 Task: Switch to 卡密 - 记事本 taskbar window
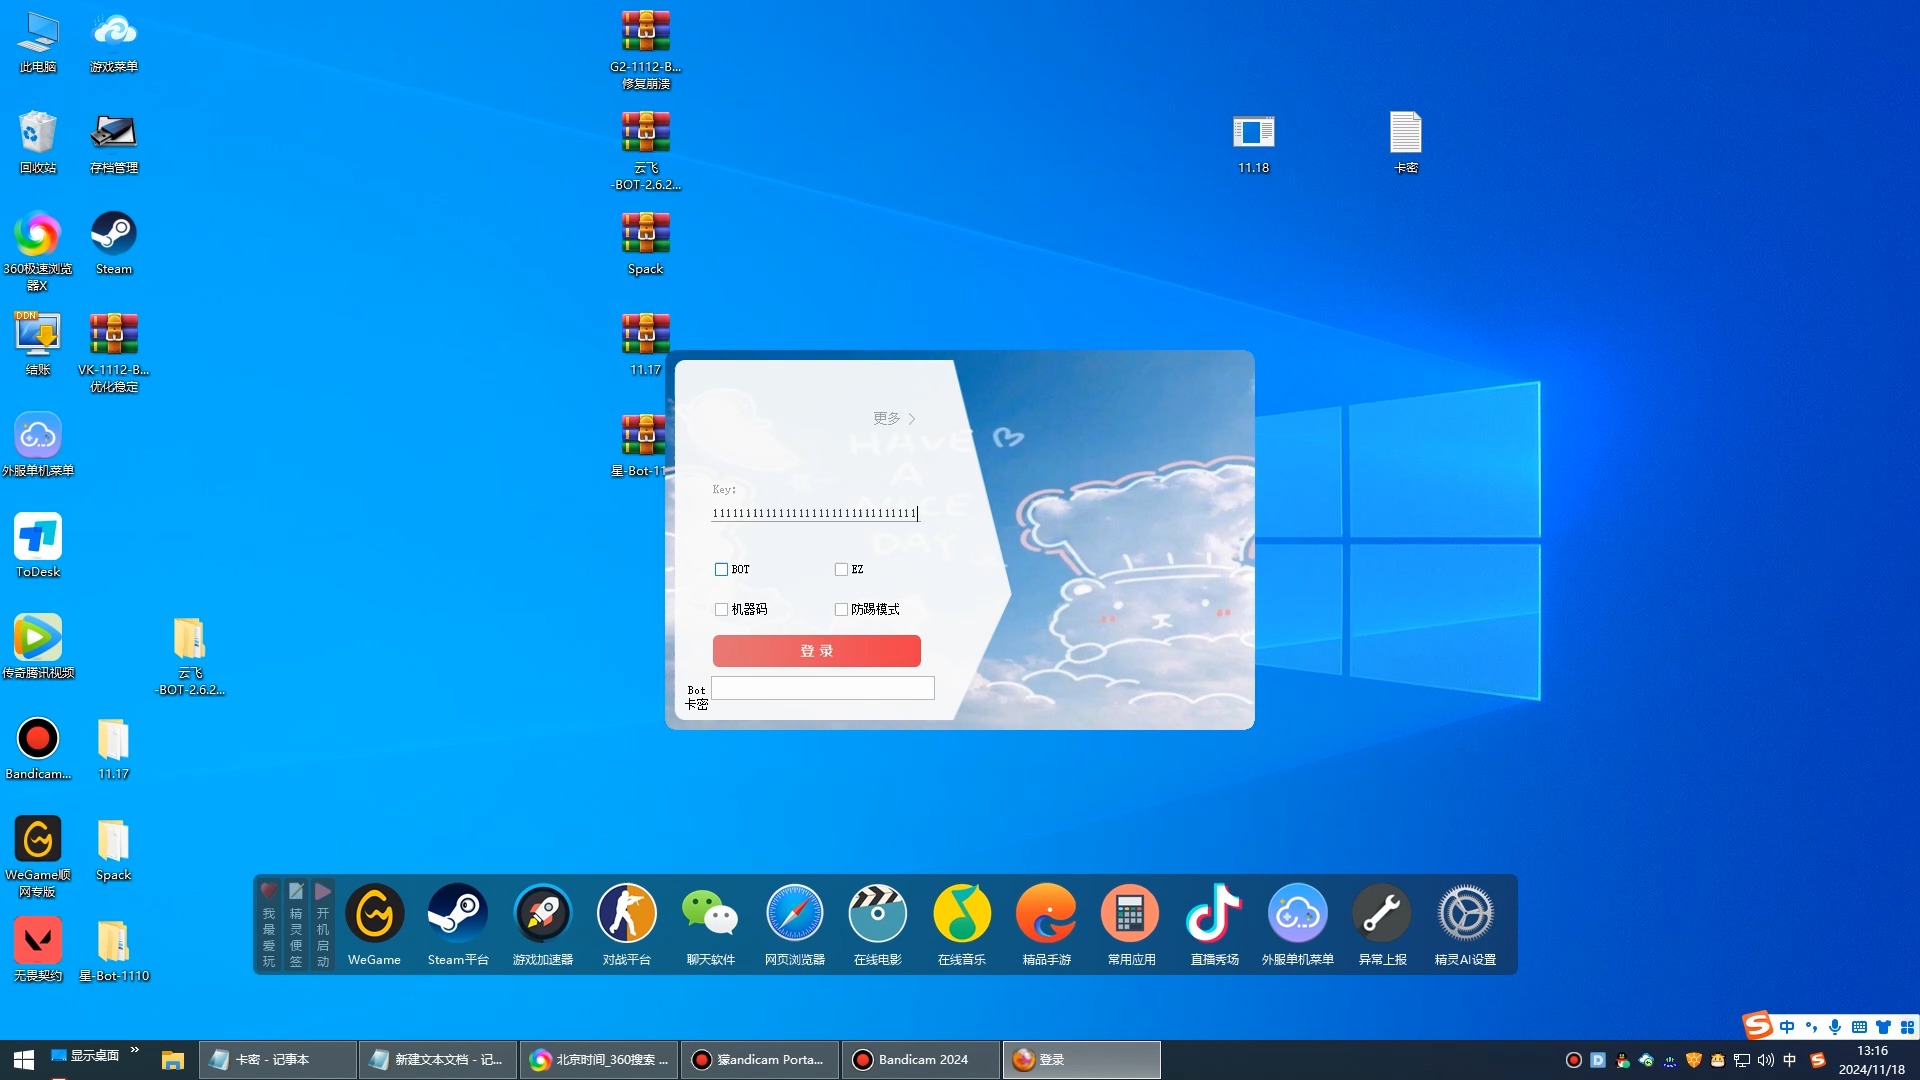[278, 1059]
